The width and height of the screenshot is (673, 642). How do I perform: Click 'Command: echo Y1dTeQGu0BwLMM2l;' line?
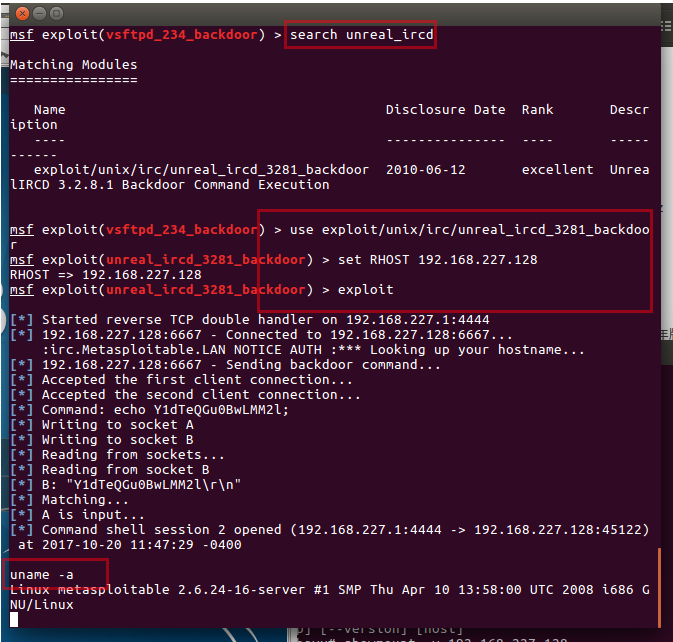tap(149, 410)
